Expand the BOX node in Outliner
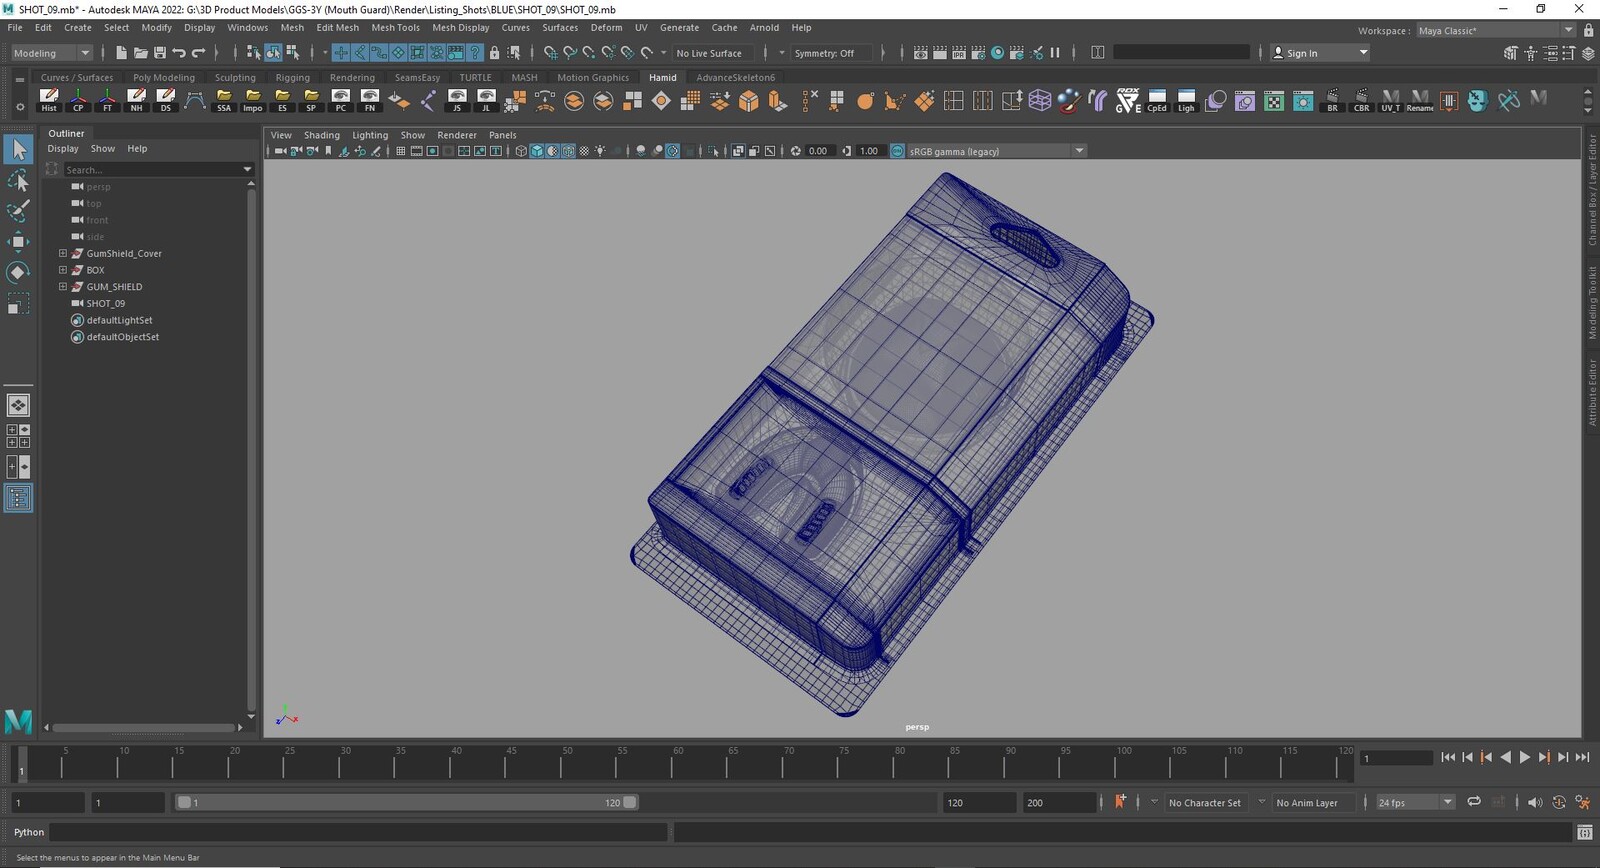The height and width of the screenshot is (868, 1600). 63,270
